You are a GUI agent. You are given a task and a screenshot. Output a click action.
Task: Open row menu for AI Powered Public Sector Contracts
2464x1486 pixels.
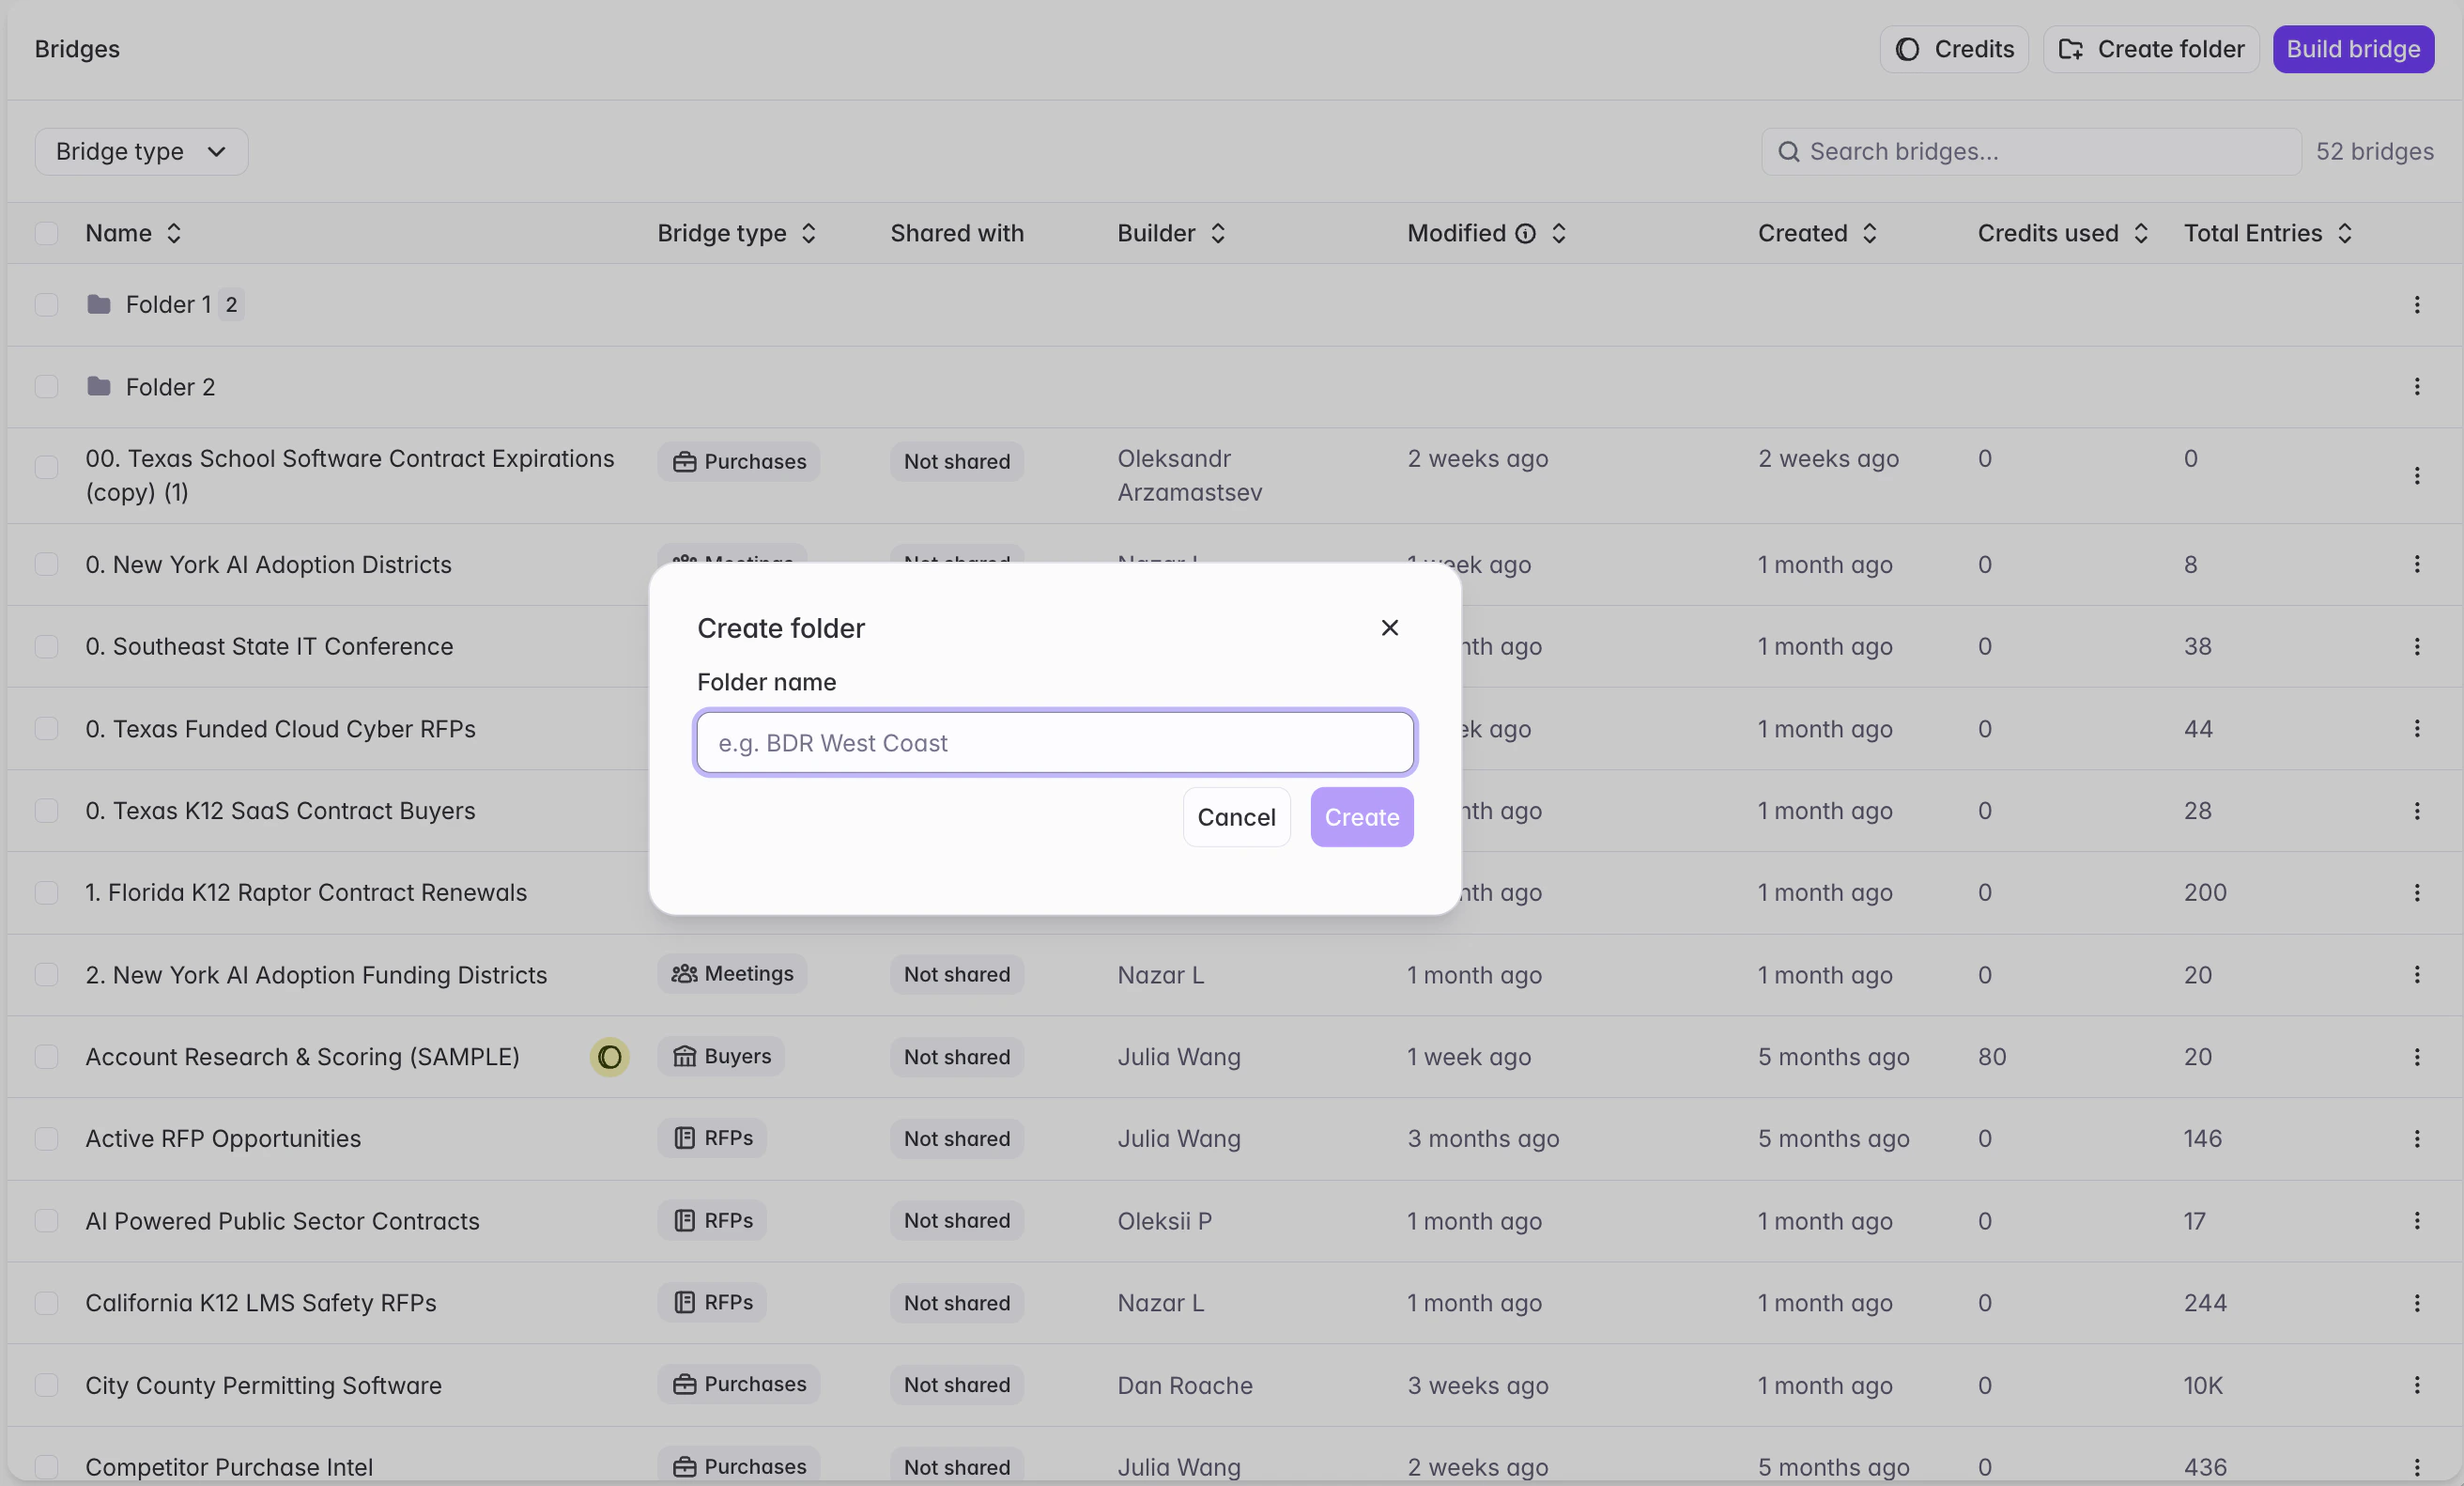[x=2416, y=1220]
